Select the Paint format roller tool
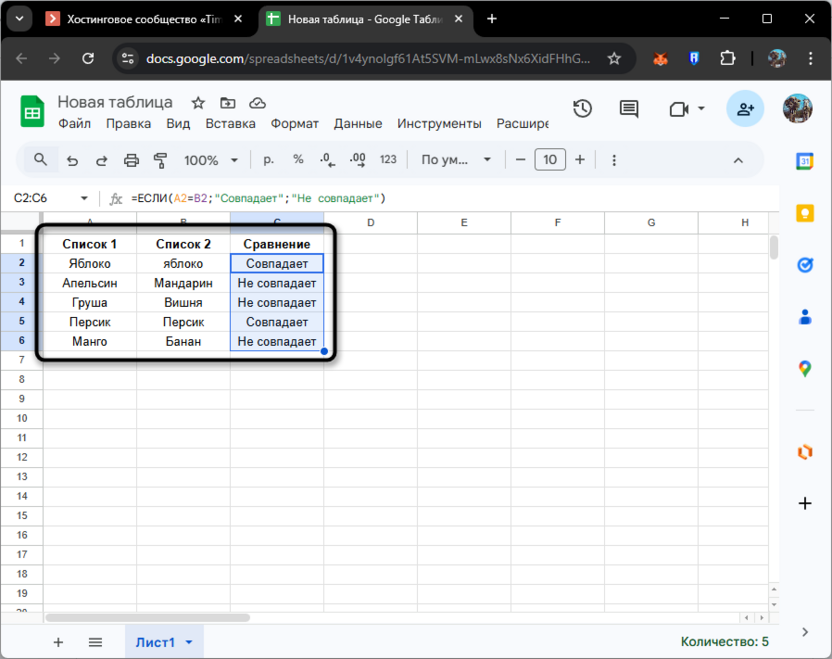The height and width of the screenshot is (659, 832). point(160,160)
